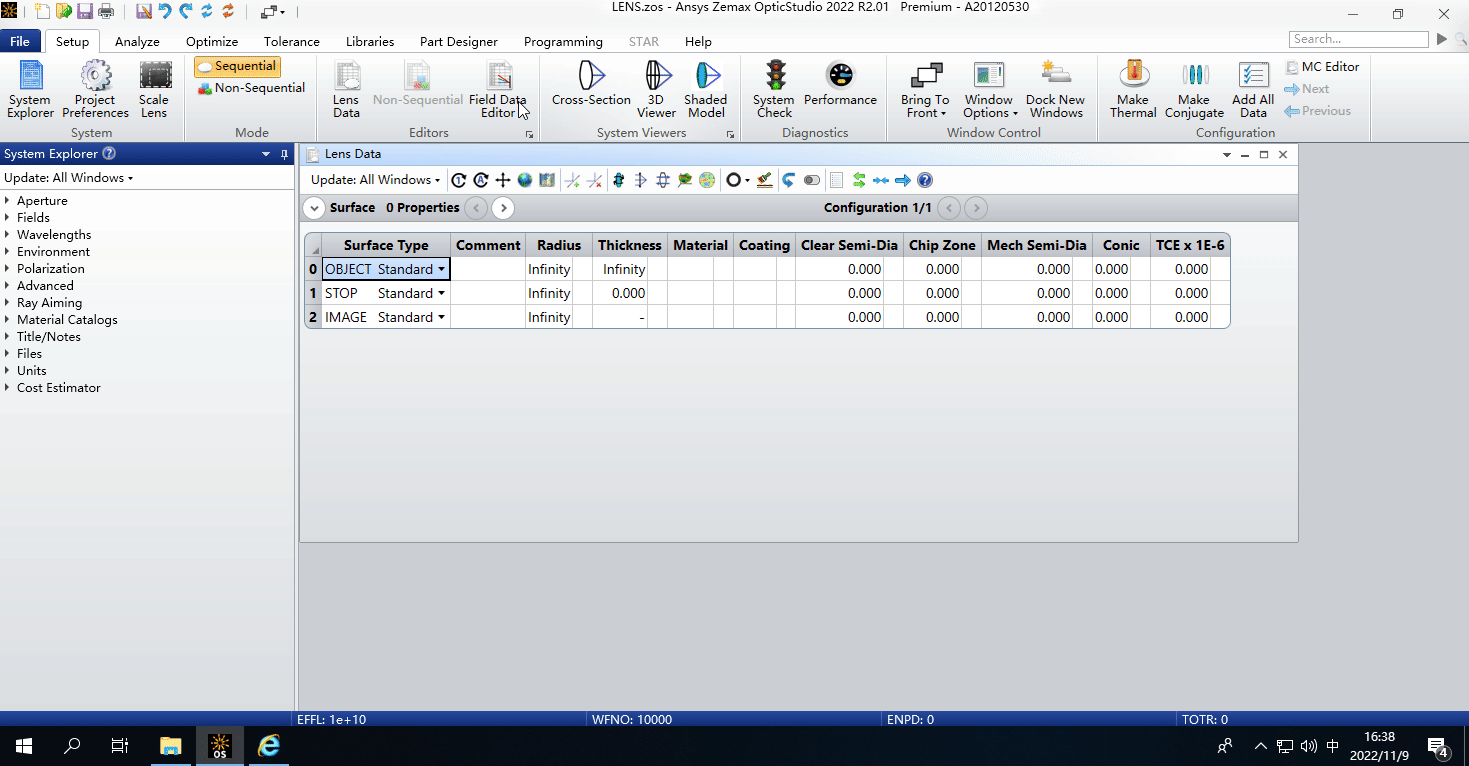Switch to the Programming tab
Screen dimensions: 1469x766
coord(563,41)
